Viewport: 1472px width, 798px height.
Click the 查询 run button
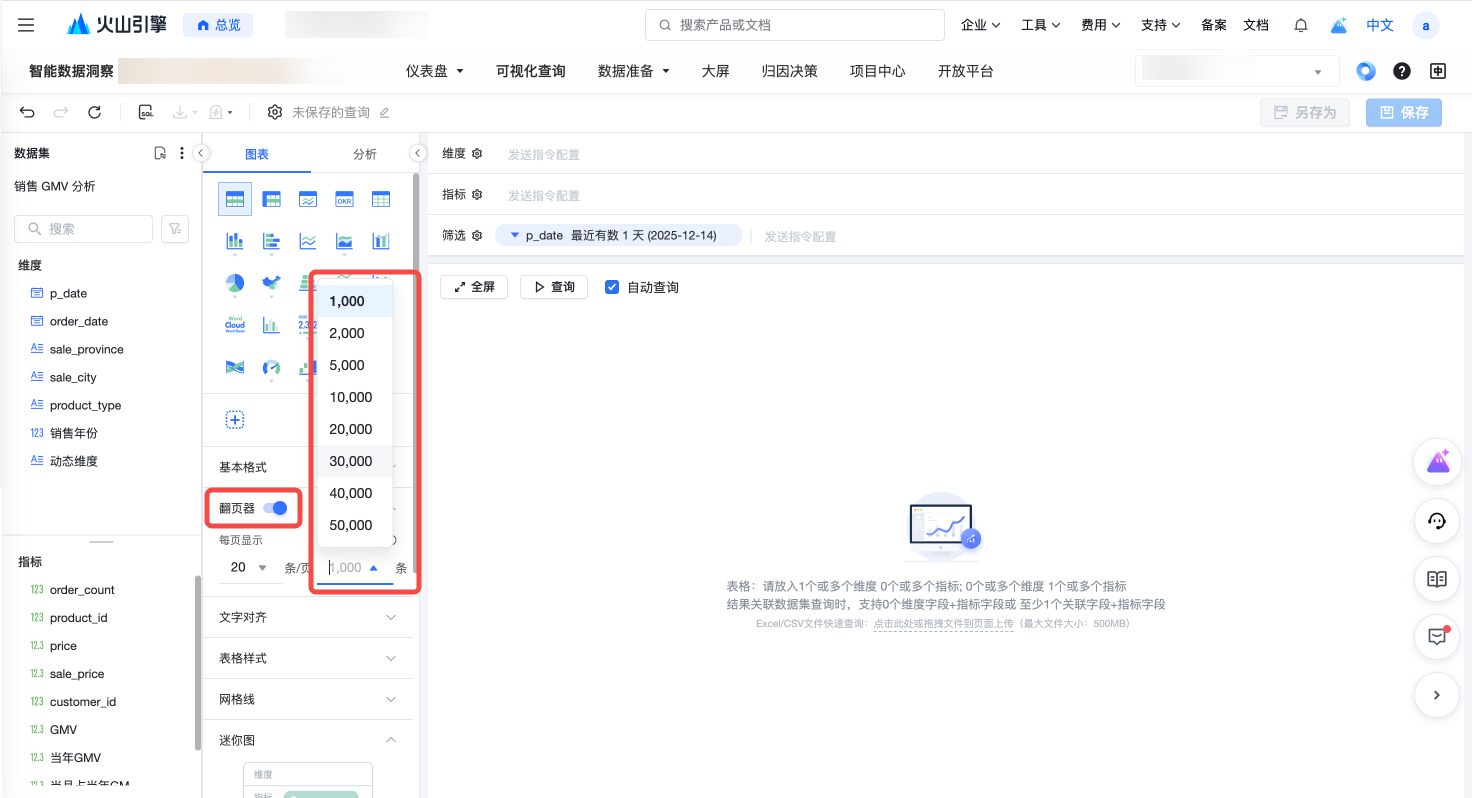554,287
